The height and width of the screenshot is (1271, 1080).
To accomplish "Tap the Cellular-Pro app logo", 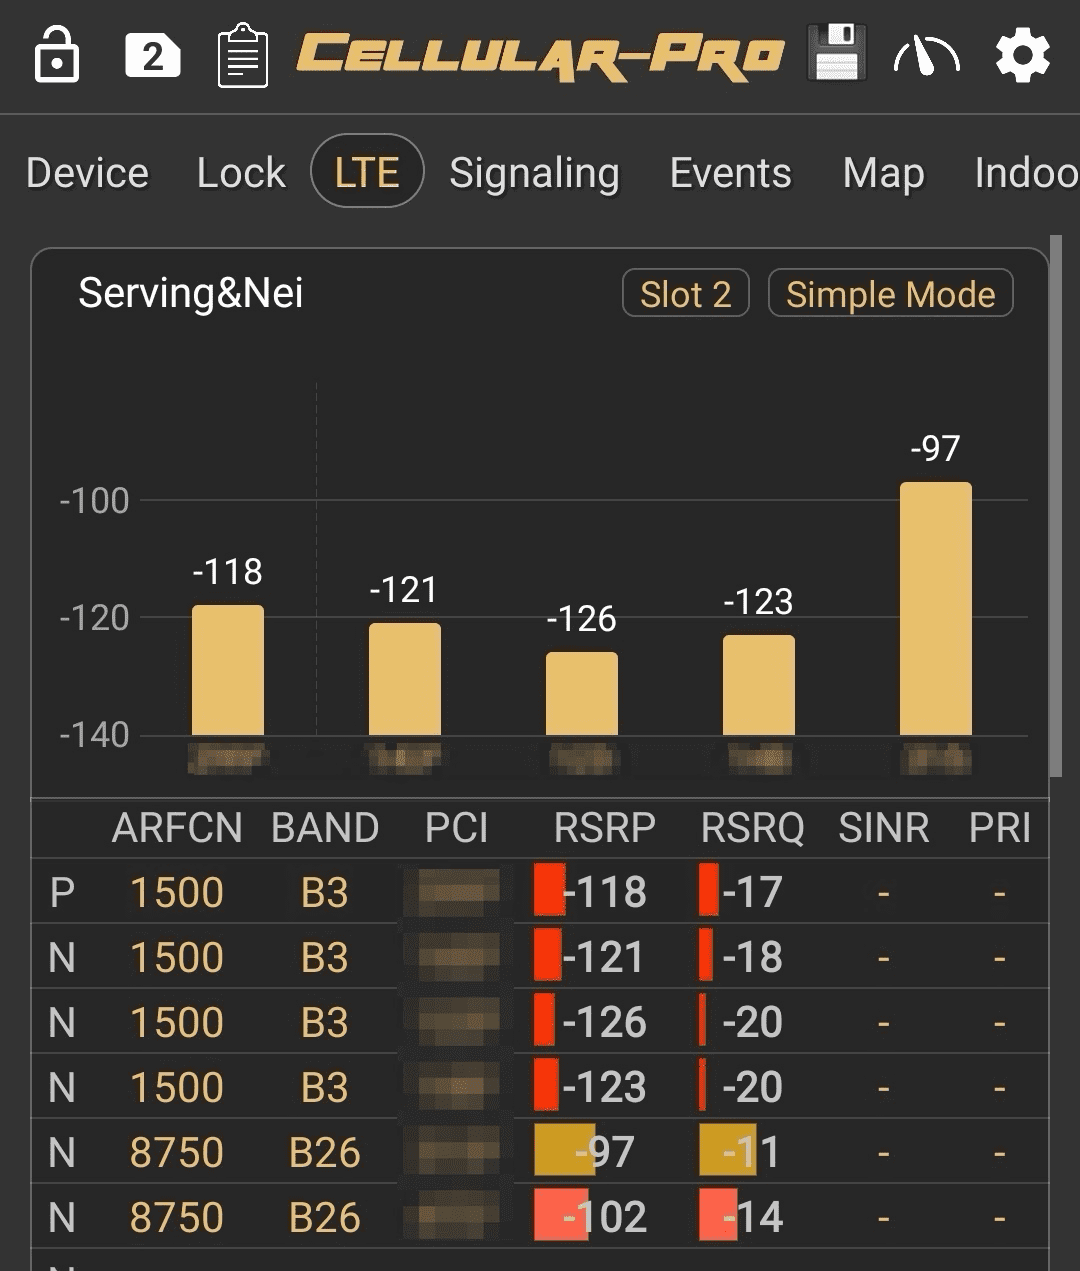I will tap(541, 55).
